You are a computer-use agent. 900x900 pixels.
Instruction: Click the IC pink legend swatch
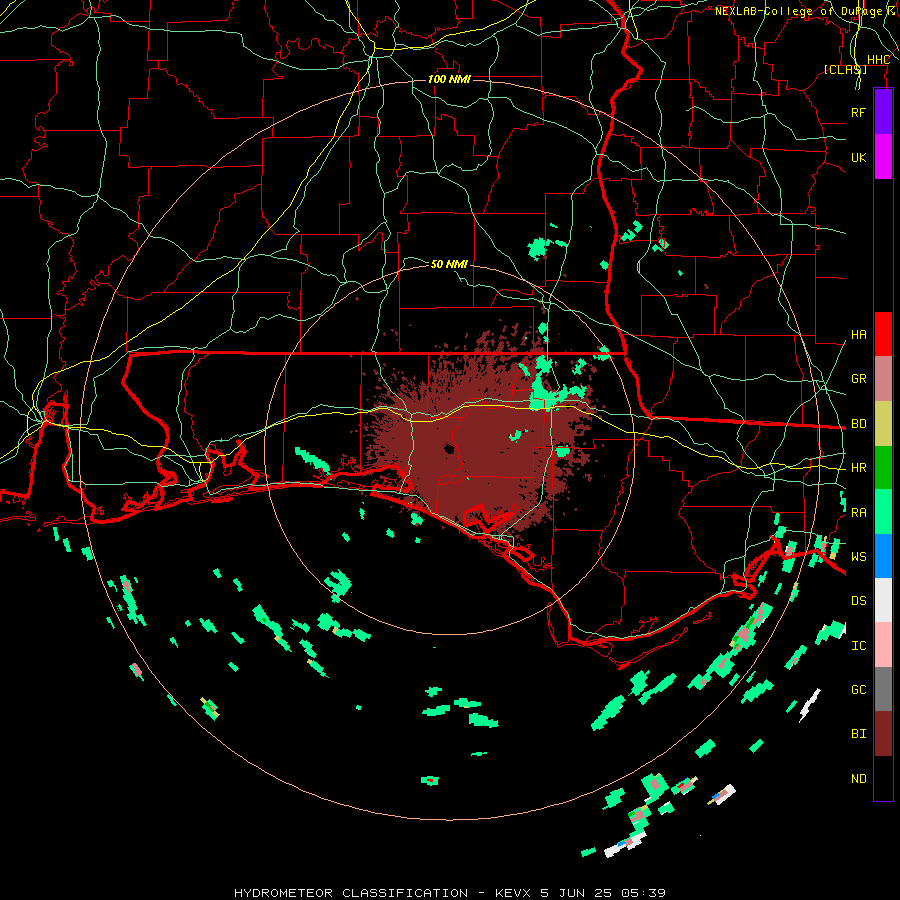click(x=883, y=645)
